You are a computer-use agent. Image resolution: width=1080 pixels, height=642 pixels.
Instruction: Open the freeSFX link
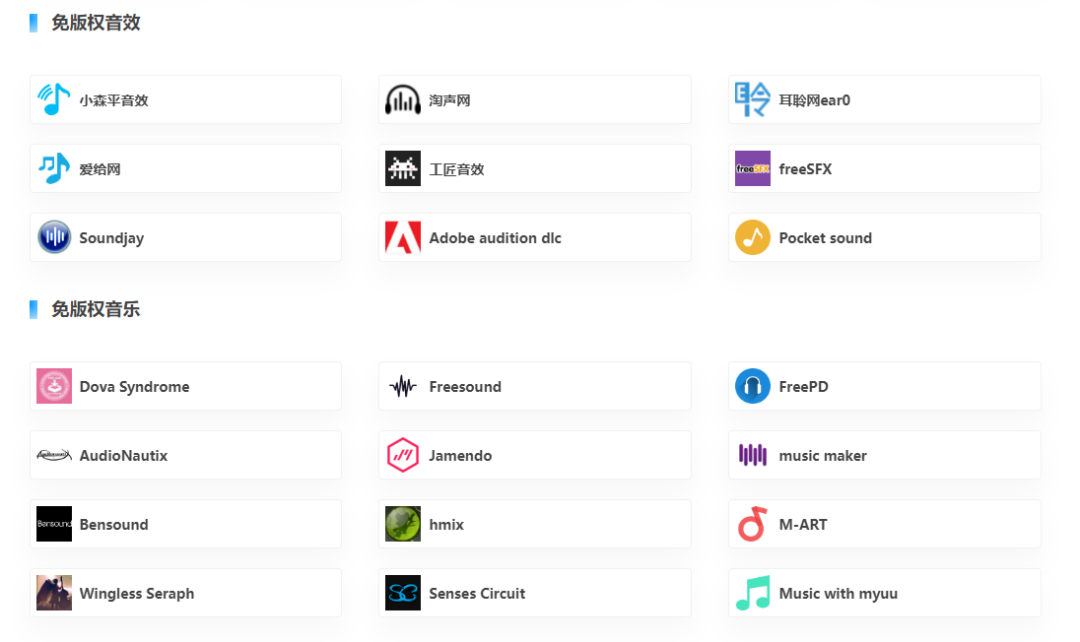click(x=884, y=168)
